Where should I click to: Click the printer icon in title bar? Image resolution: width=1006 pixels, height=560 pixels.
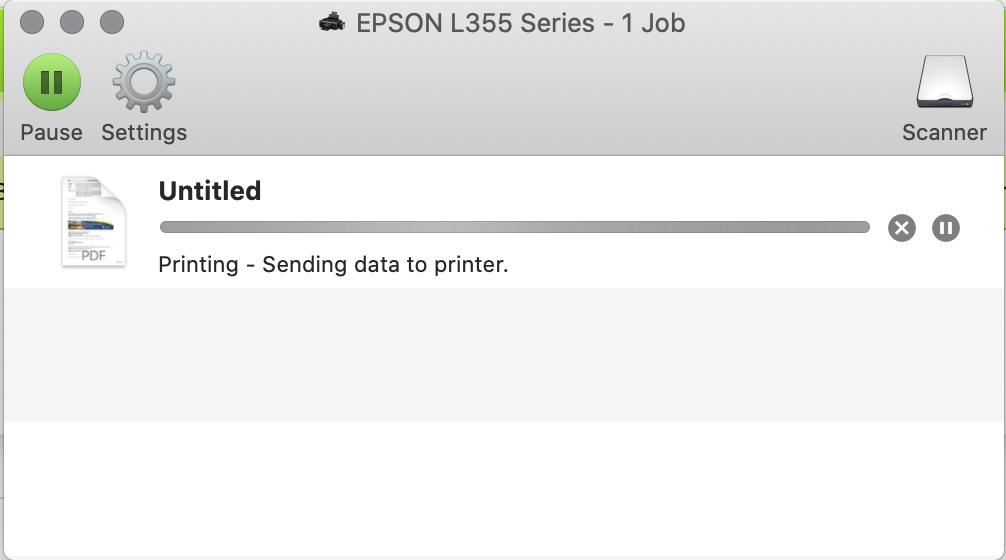coord(332,22)
